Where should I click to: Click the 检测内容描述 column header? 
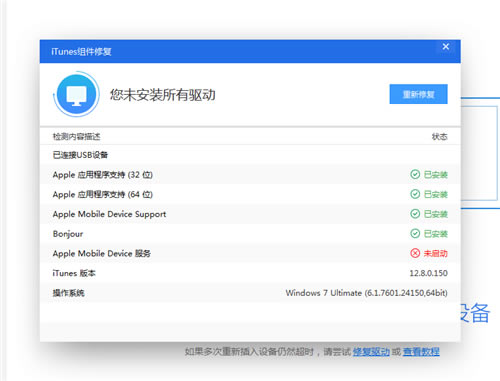click(76, 136)
